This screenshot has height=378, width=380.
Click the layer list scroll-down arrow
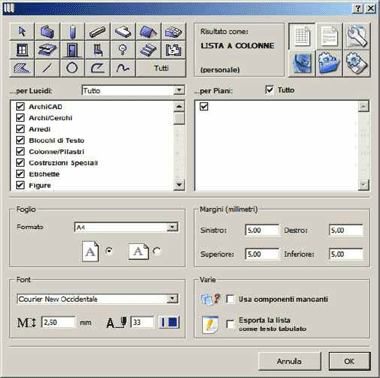point(179,184)
